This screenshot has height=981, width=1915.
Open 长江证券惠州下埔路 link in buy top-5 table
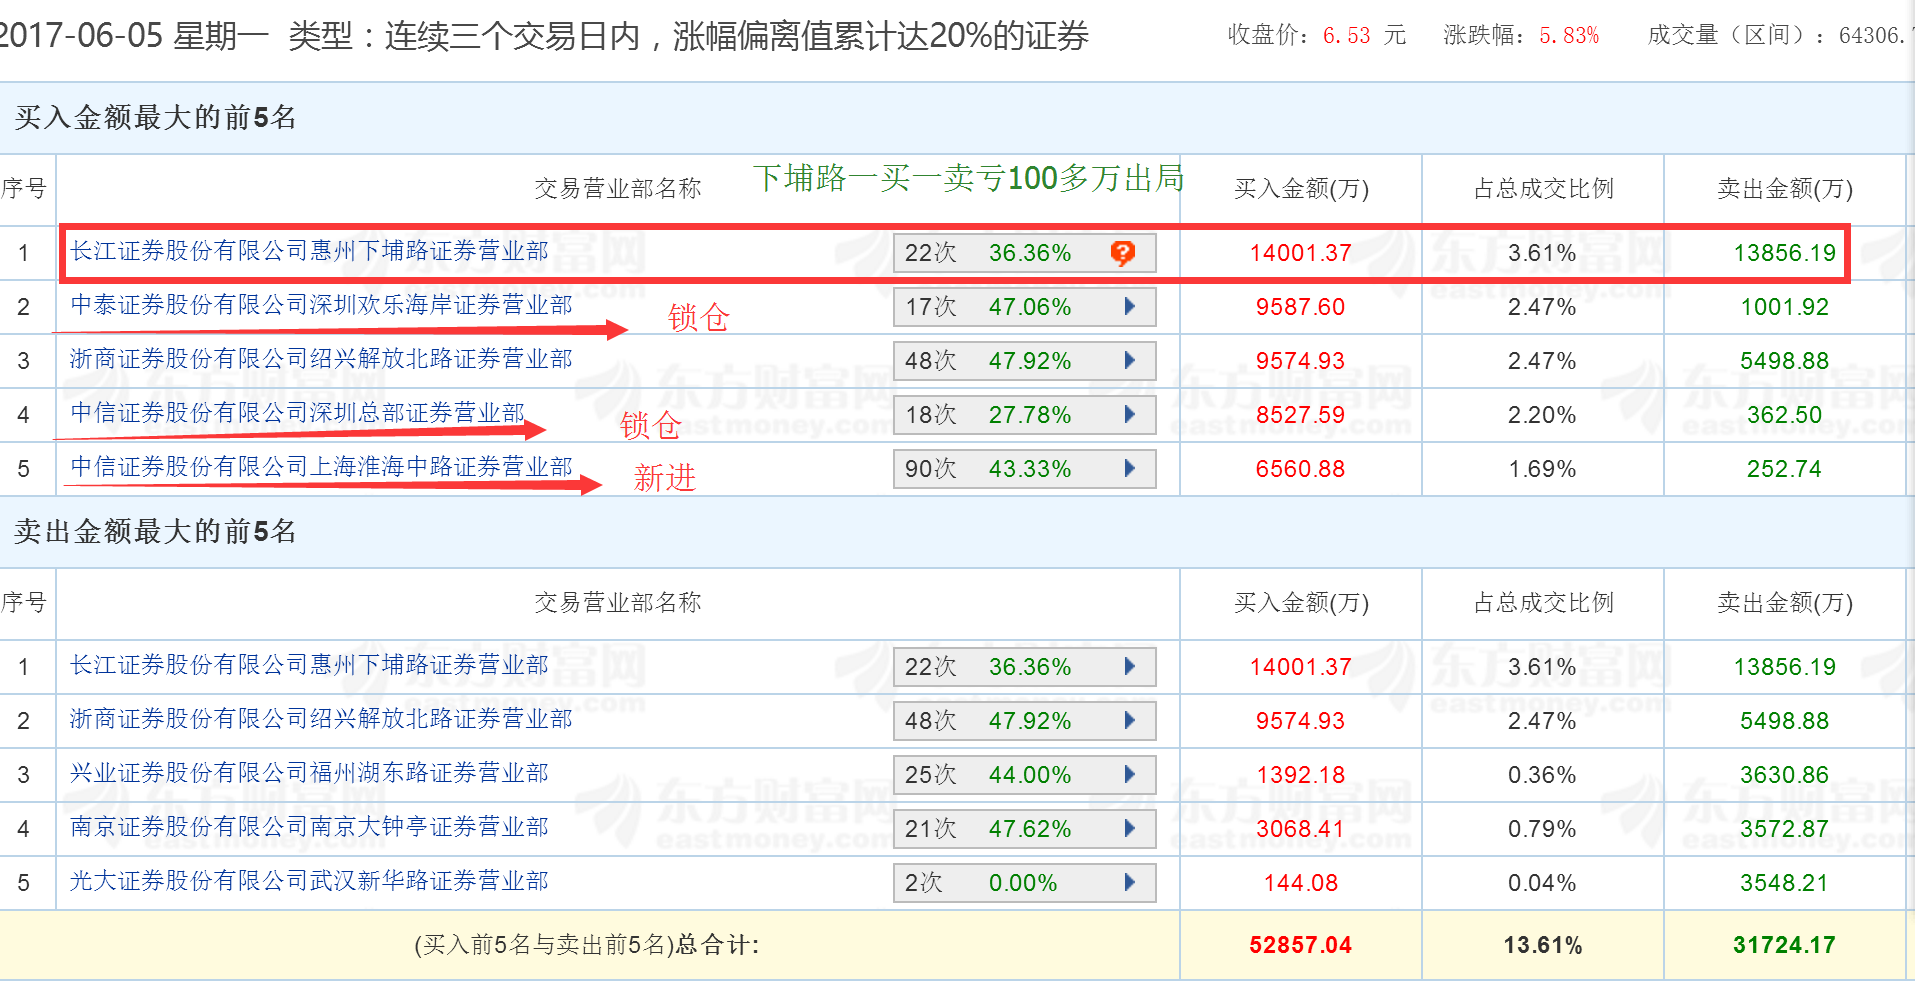pos(309,251)
